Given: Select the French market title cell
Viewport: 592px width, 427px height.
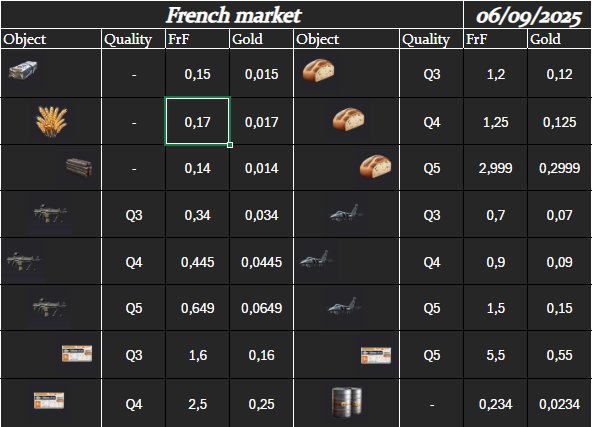Looking at the screenshot, I should pos(232,15).
